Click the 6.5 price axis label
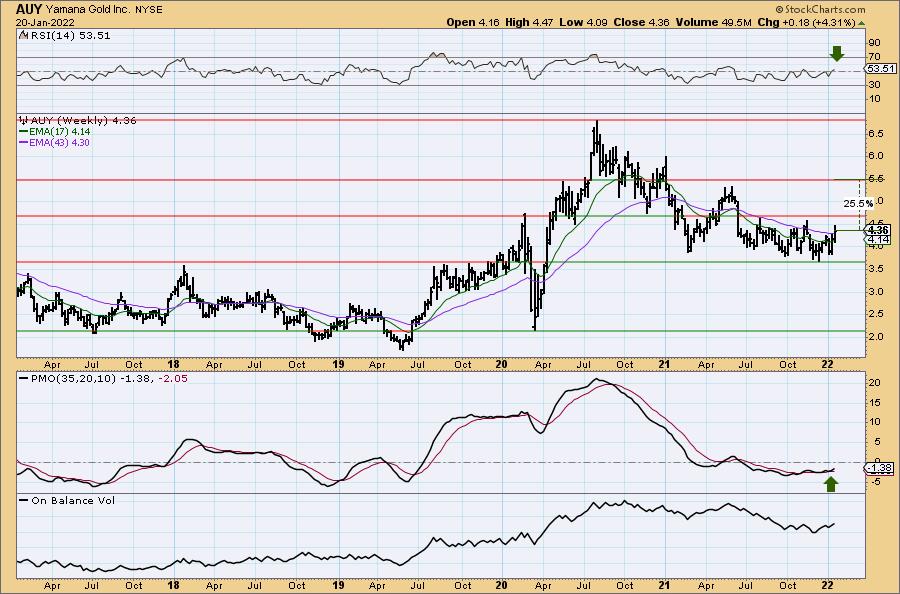Screen dimensions: 900x594 click(x=875, y=133)
